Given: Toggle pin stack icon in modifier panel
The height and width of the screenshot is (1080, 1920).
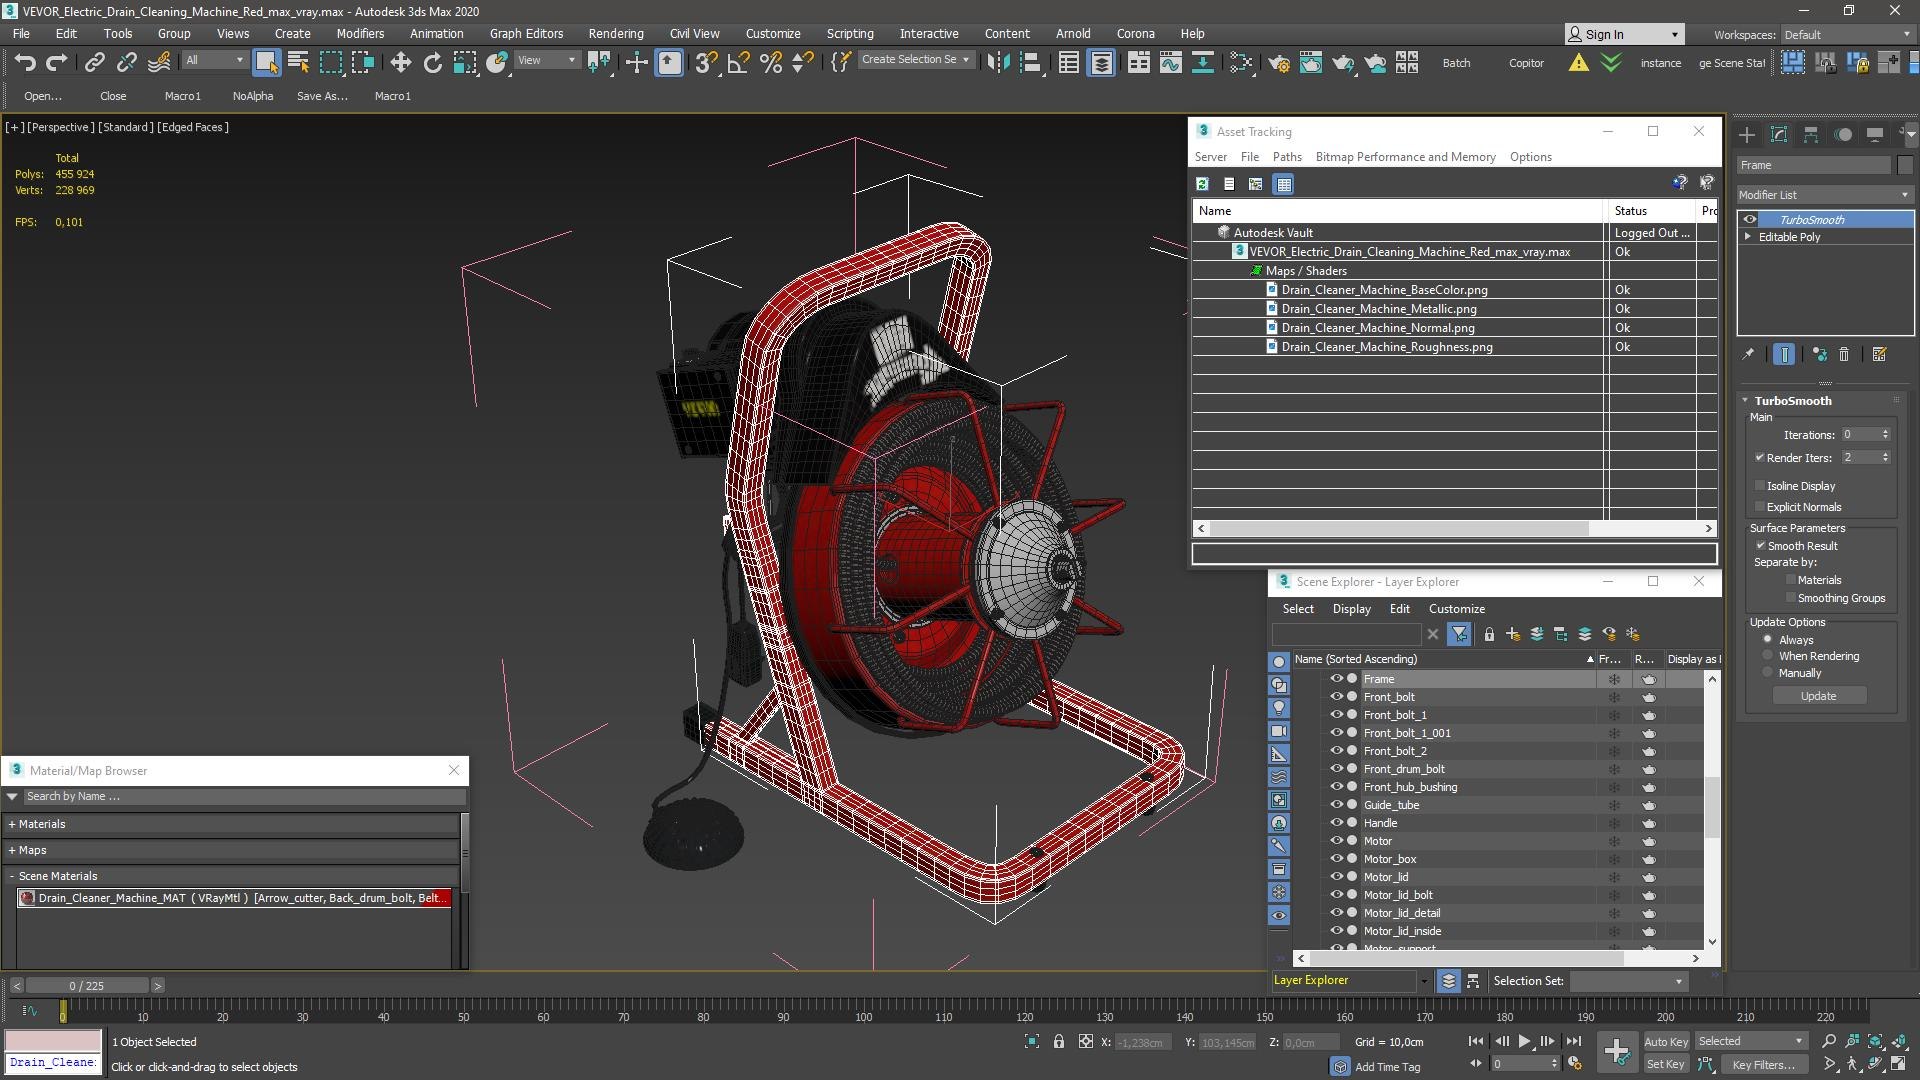Looking at the screenshot, I should 1748,354.
